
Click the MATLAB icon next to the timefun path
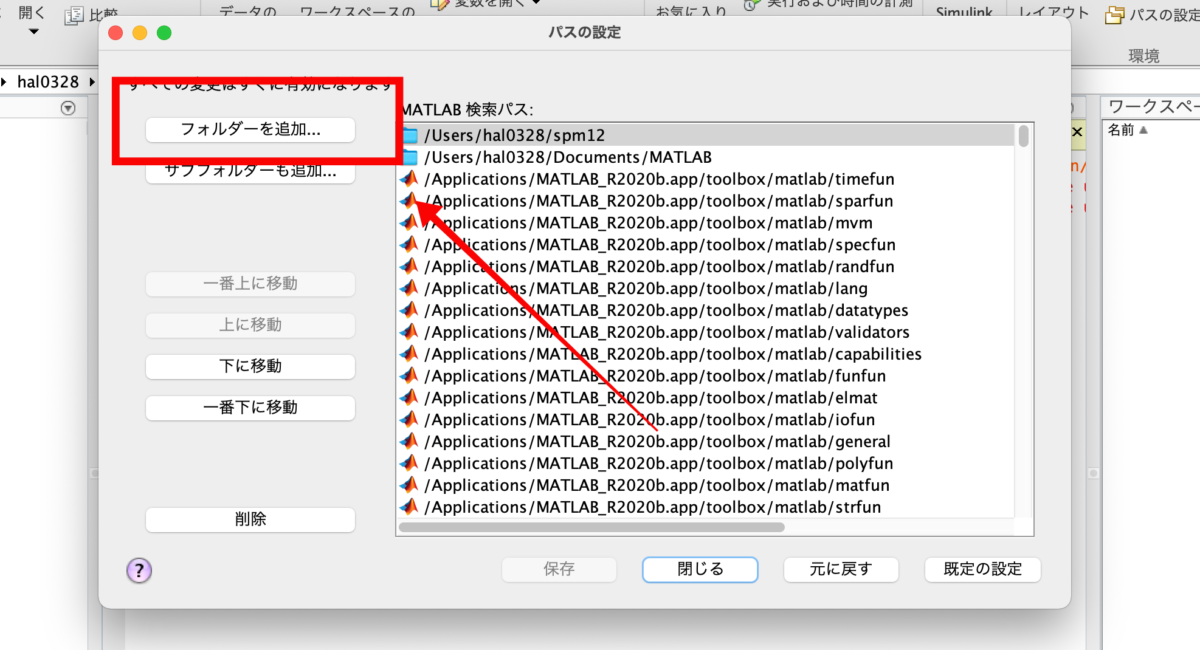409,178
